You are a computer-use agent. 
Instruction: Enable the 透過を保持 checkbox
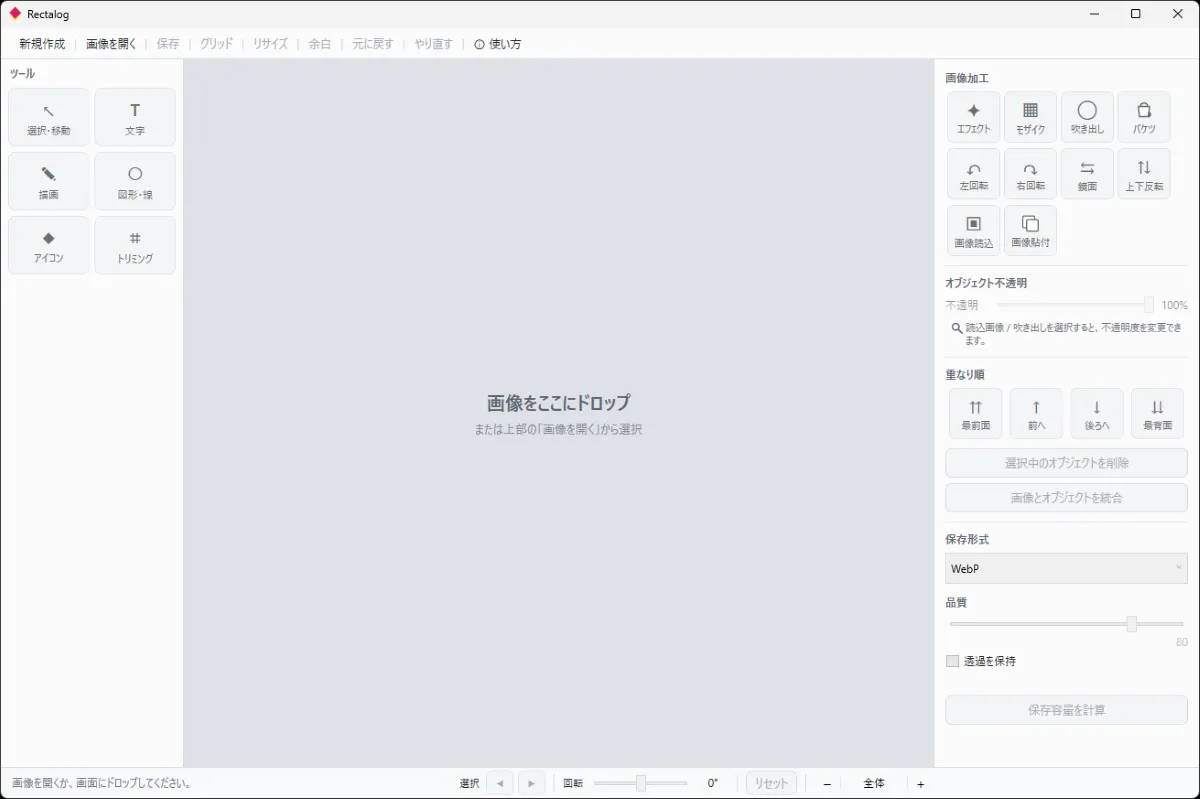point(953,661)
